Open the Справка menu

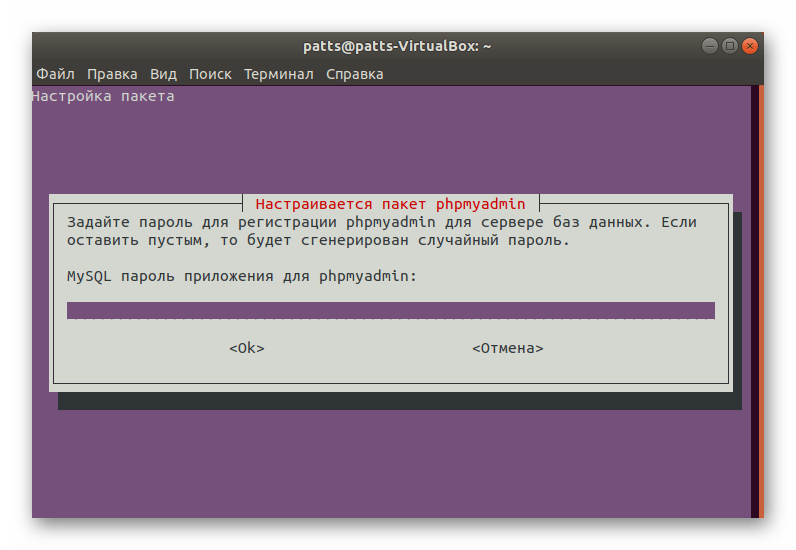(355, 74)
